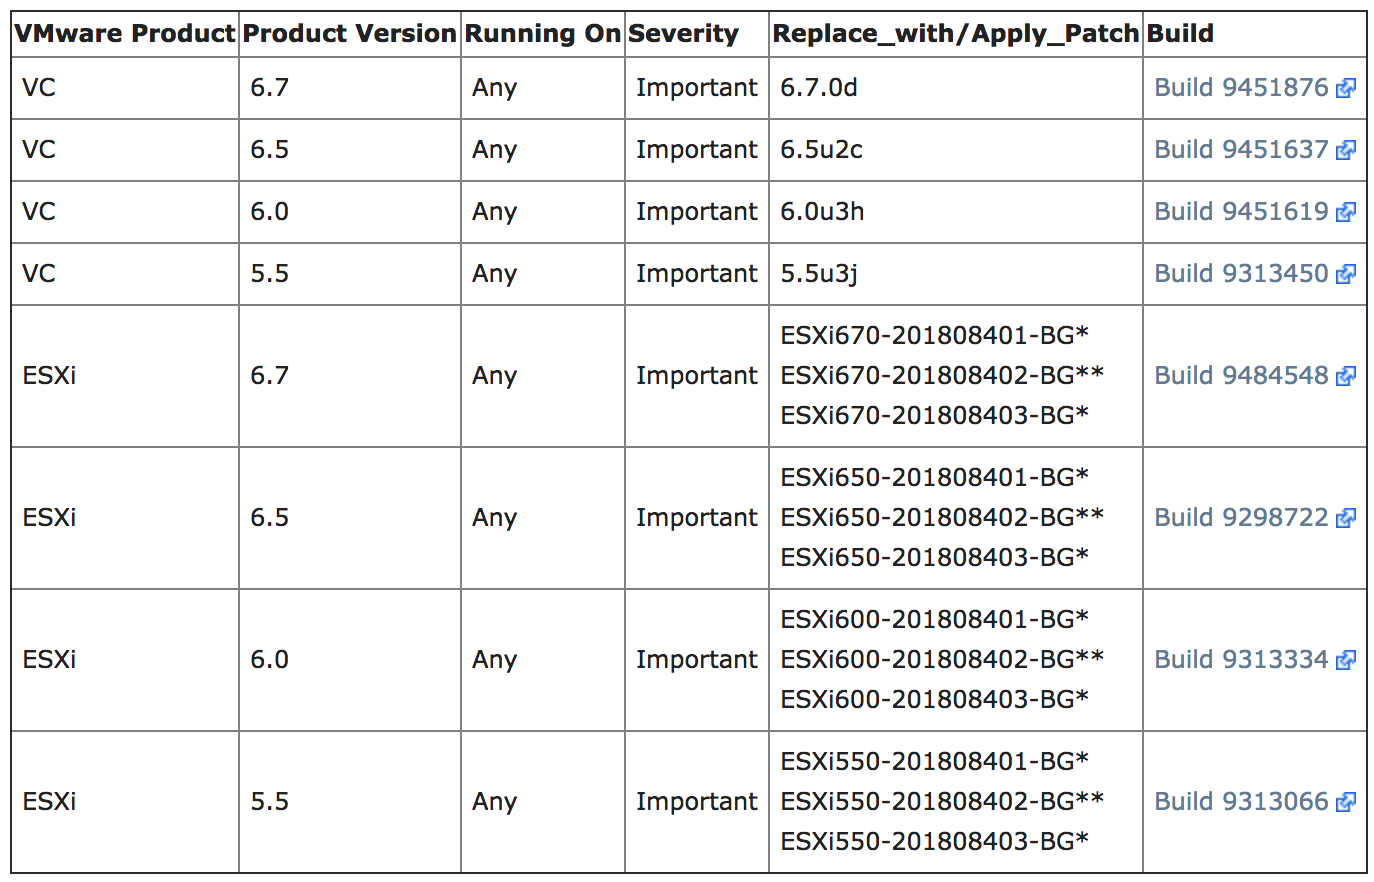Click 'Any' in the Build 9313334 row
Viewport: 1374px width, 882px height.
pos(495,661)
